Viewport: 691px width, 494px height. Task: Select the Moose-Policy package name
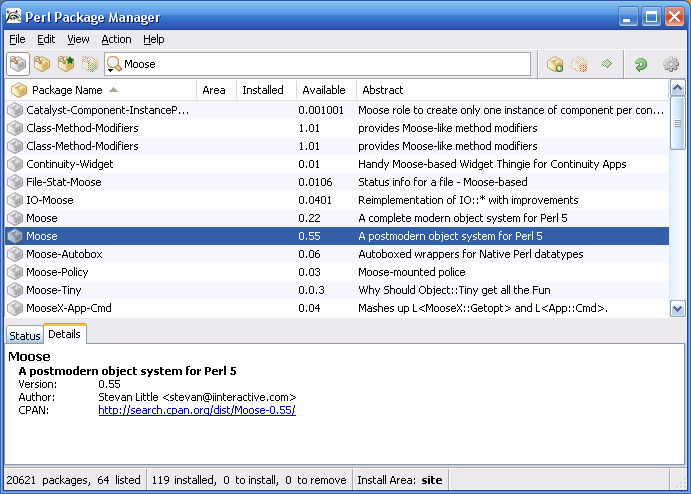(57, 272)
